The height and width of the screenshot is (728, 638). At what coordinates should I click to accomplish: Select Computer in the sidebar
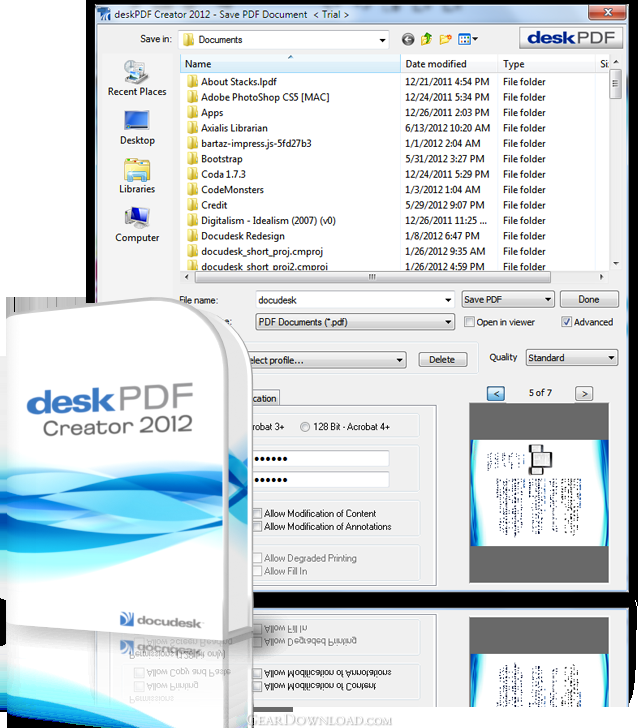(x=137, y=224)
